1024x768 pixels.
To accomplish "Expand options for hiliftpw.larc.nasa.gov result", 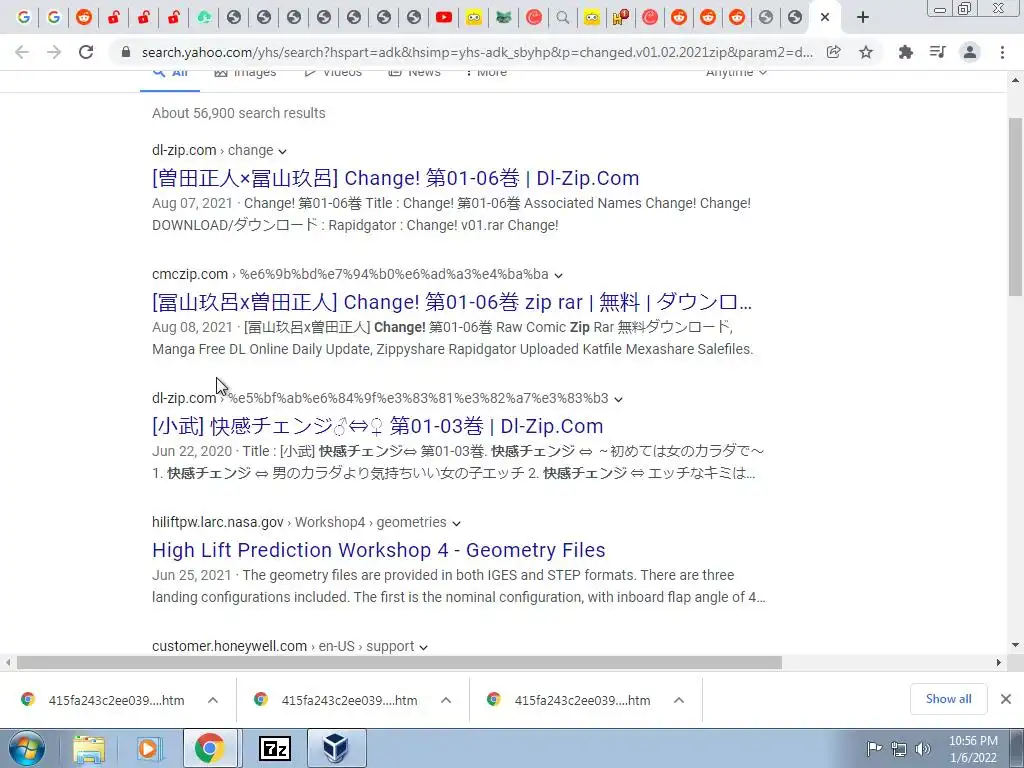I will tap(456, 523).
